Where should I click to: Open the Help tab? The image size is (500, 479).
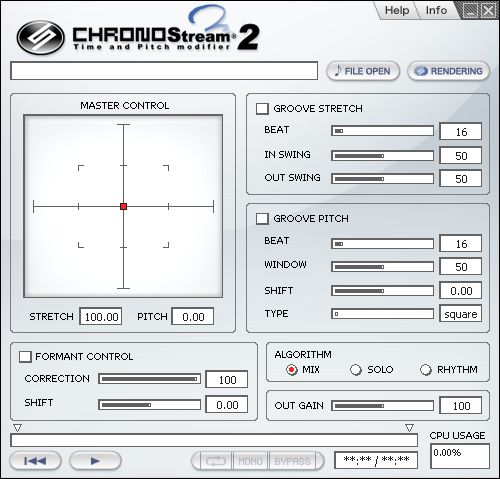(397, 10)
